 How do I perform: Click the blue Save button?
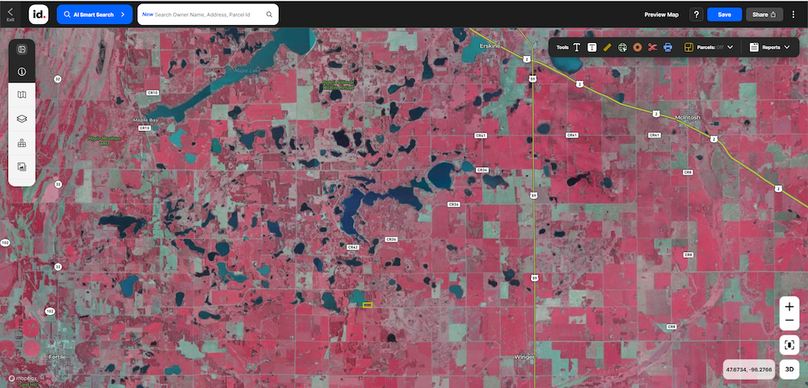(725, 14)
